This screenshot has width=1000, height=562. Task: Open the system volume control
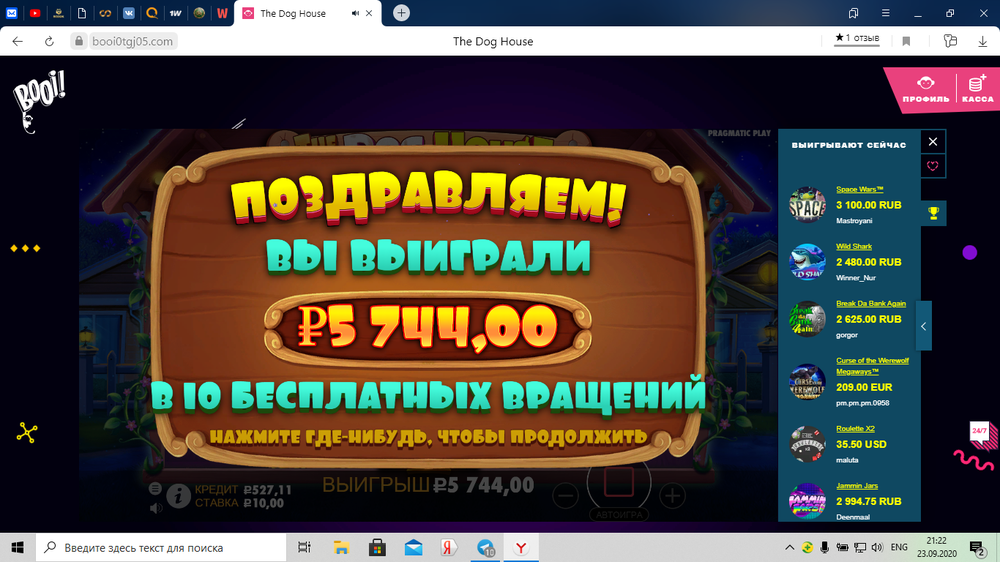[x=878, y=547]
